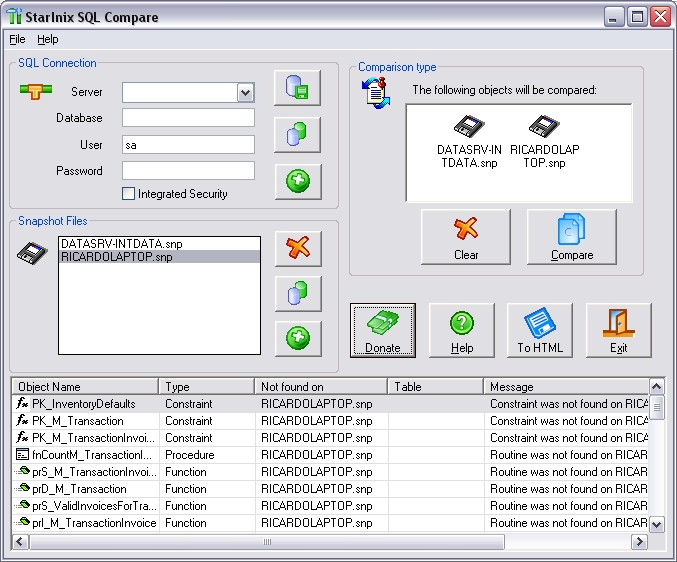Click the horizontal scrollbar left arrow
The height and width of the screenshot is (562, 677).
20,541
